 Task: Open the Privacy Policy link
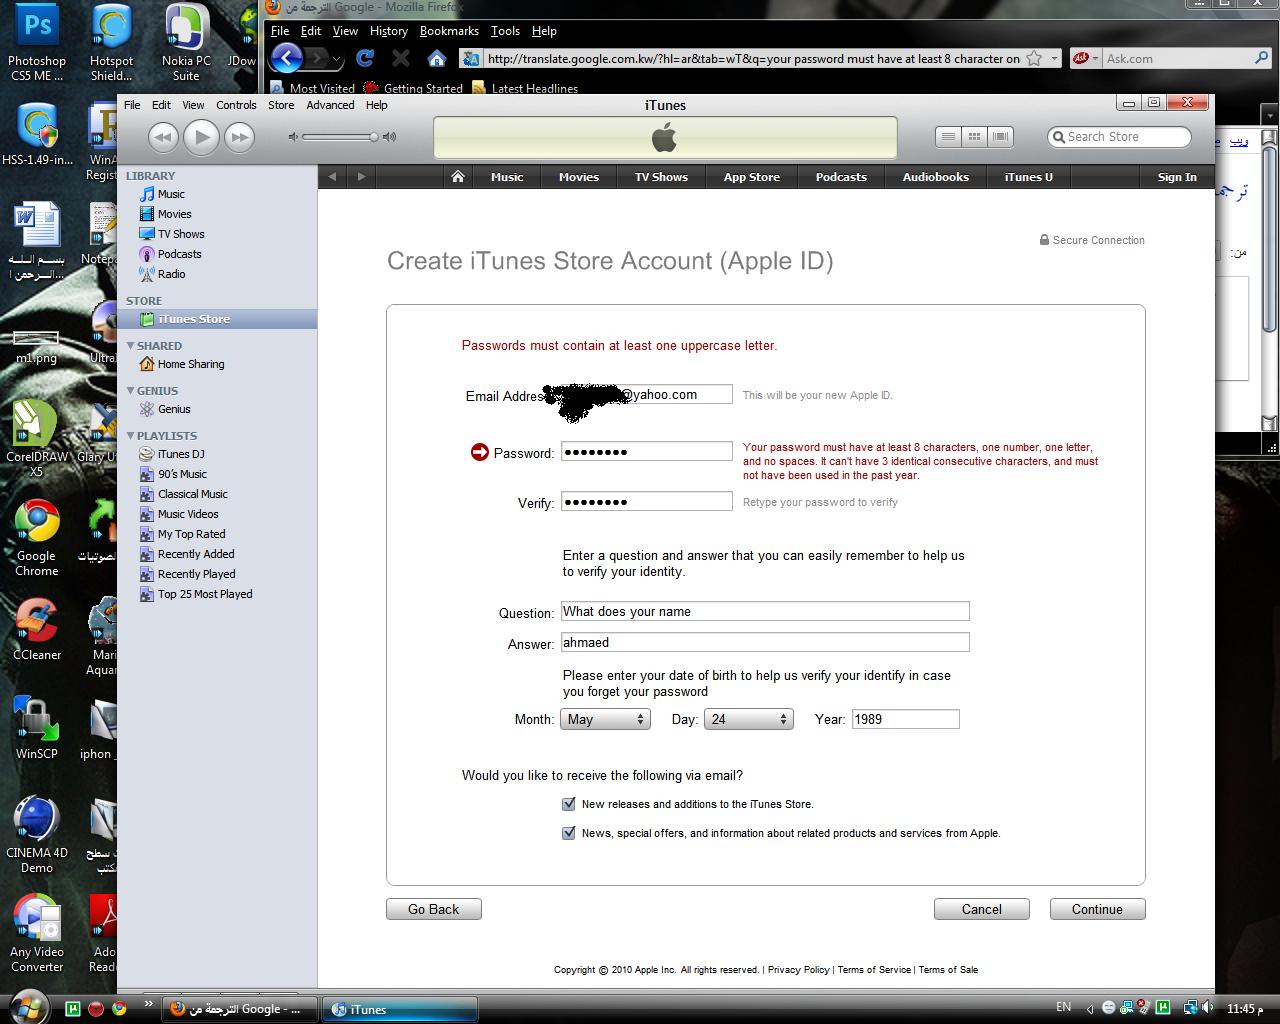click(798, 970)
